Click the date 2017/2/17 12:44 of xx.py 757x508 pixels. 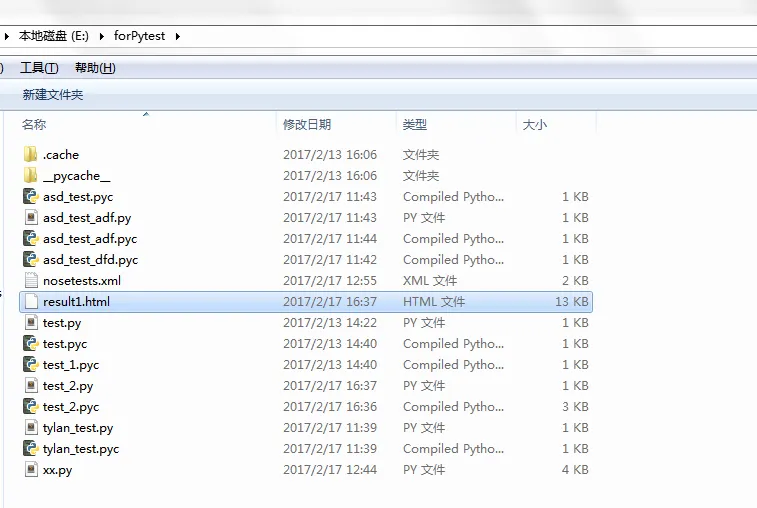[x=330, y=470]
